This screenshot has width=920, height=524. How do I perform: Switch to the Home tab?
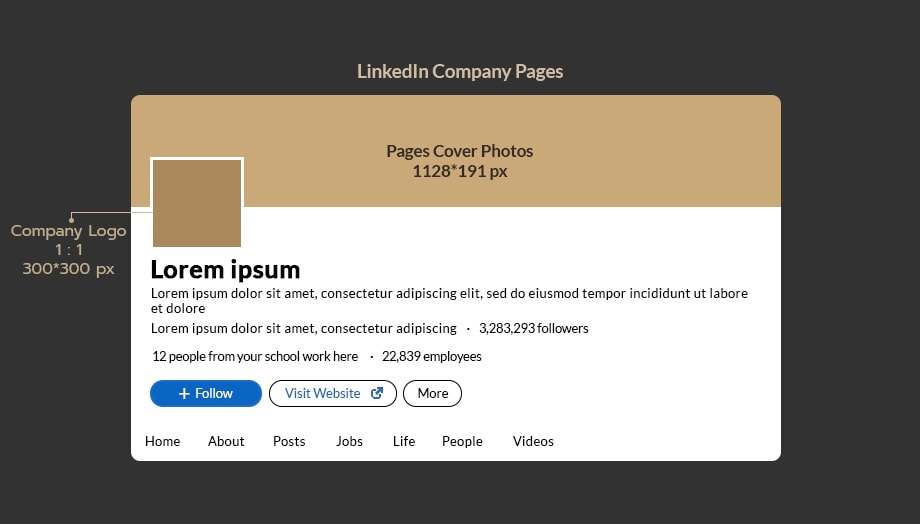(163, 441)
